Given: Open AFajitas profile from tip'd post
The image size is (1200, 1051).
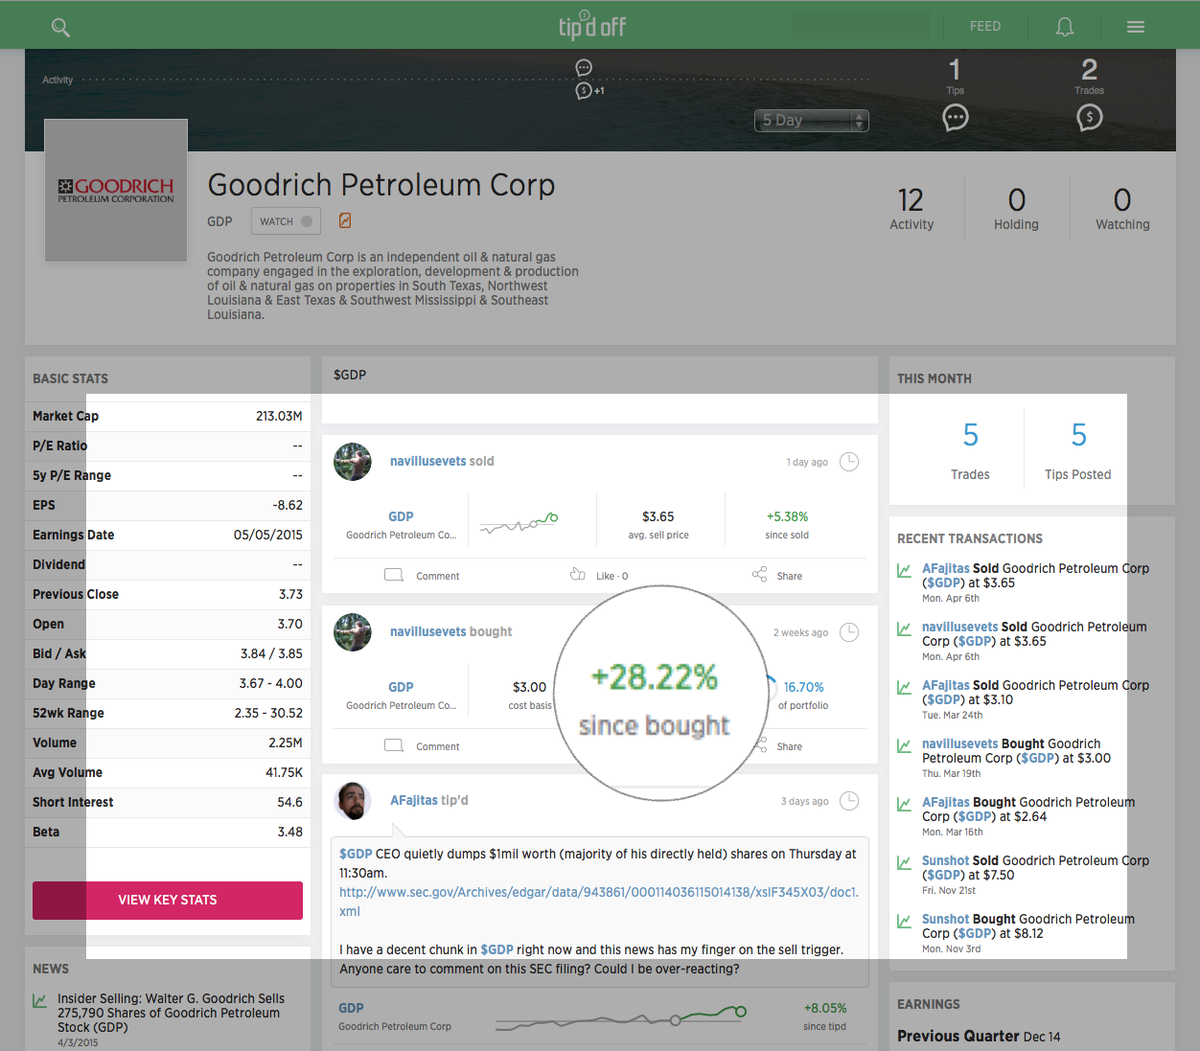Looking at the screenshot, I should pyautogui.click(x=414, y=800).
